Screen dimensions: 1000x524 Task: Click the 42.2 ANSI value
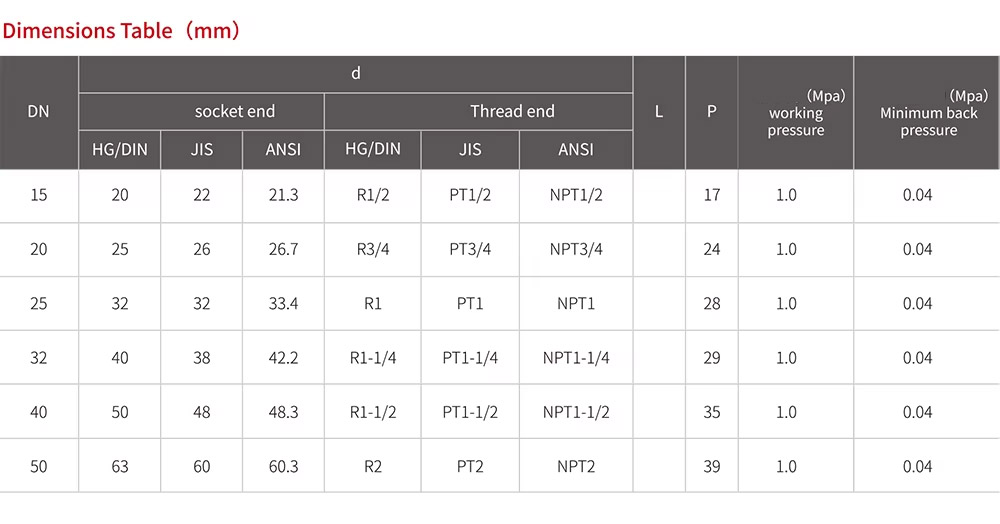[283, 358]
